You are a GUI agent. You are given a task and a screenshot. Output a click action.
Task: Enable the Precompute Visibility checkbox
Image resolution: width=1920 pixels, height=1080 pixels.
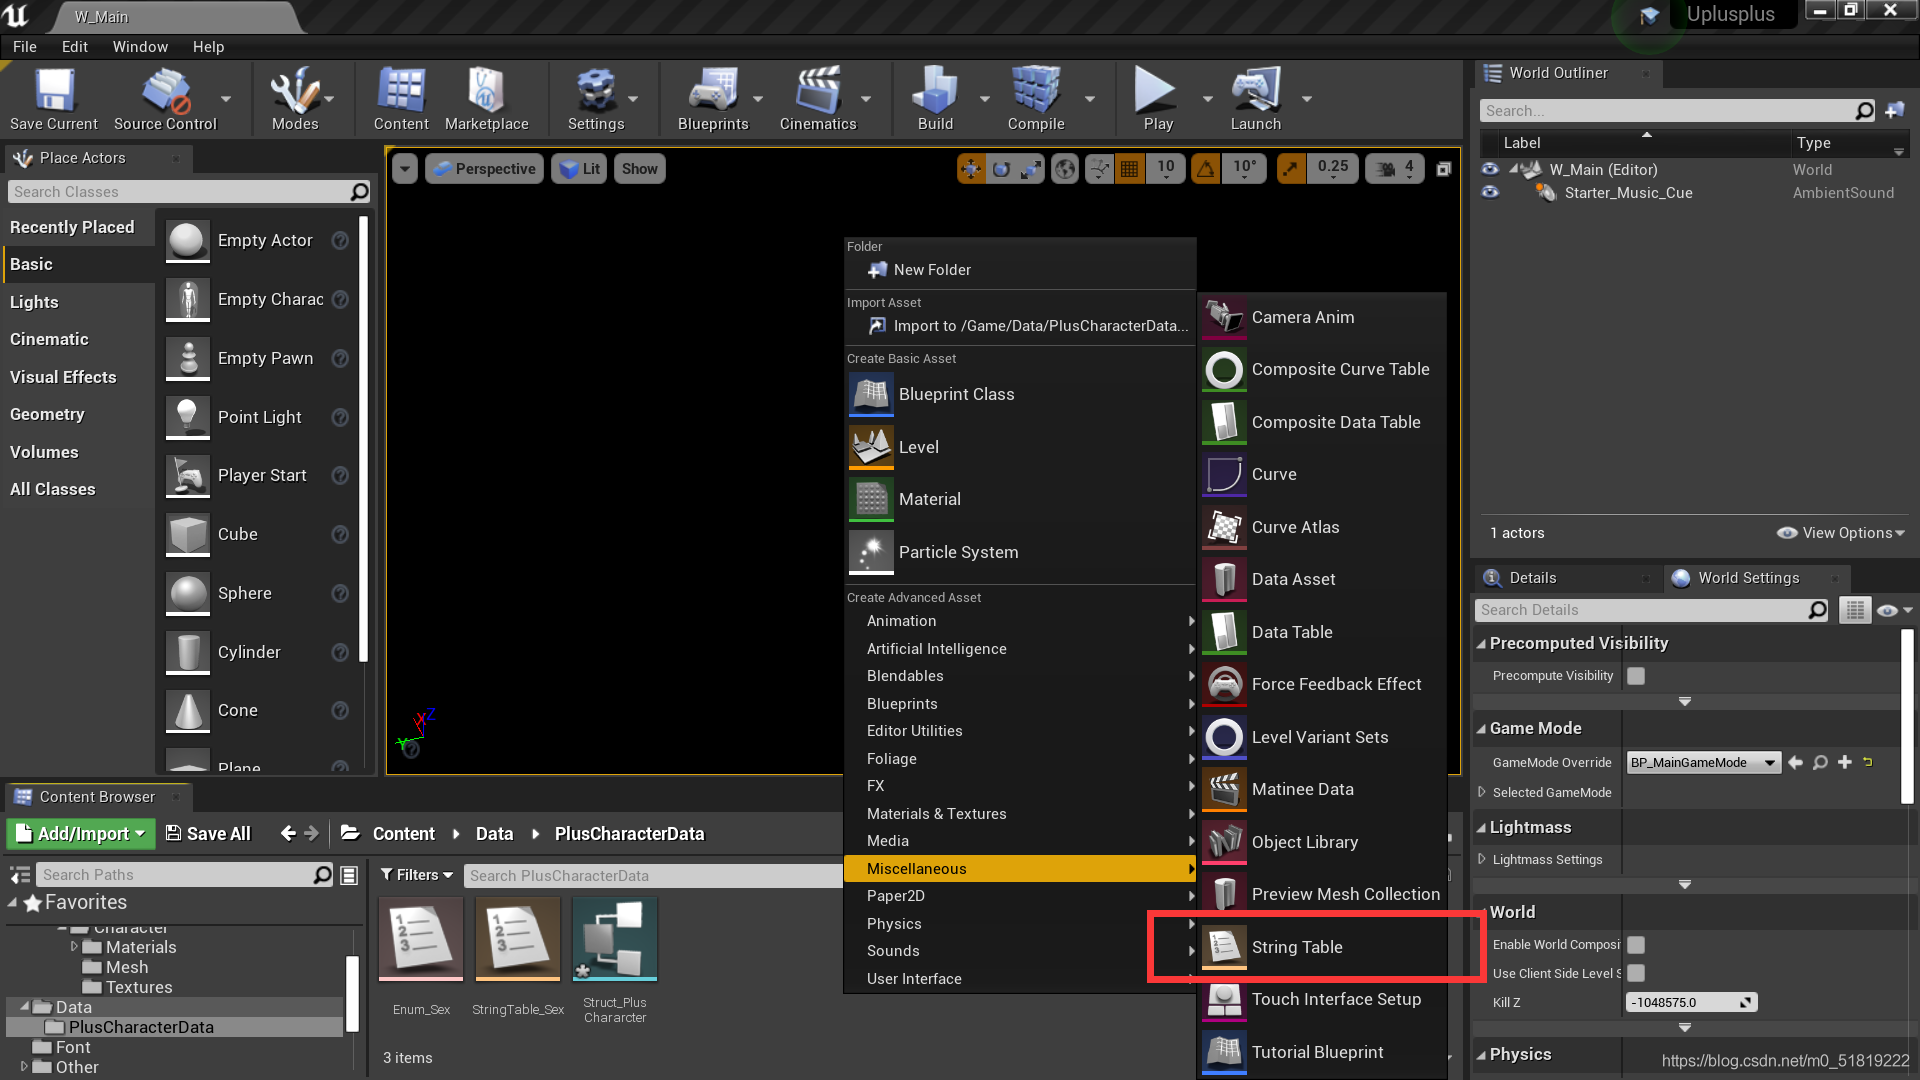point(1636,676)
